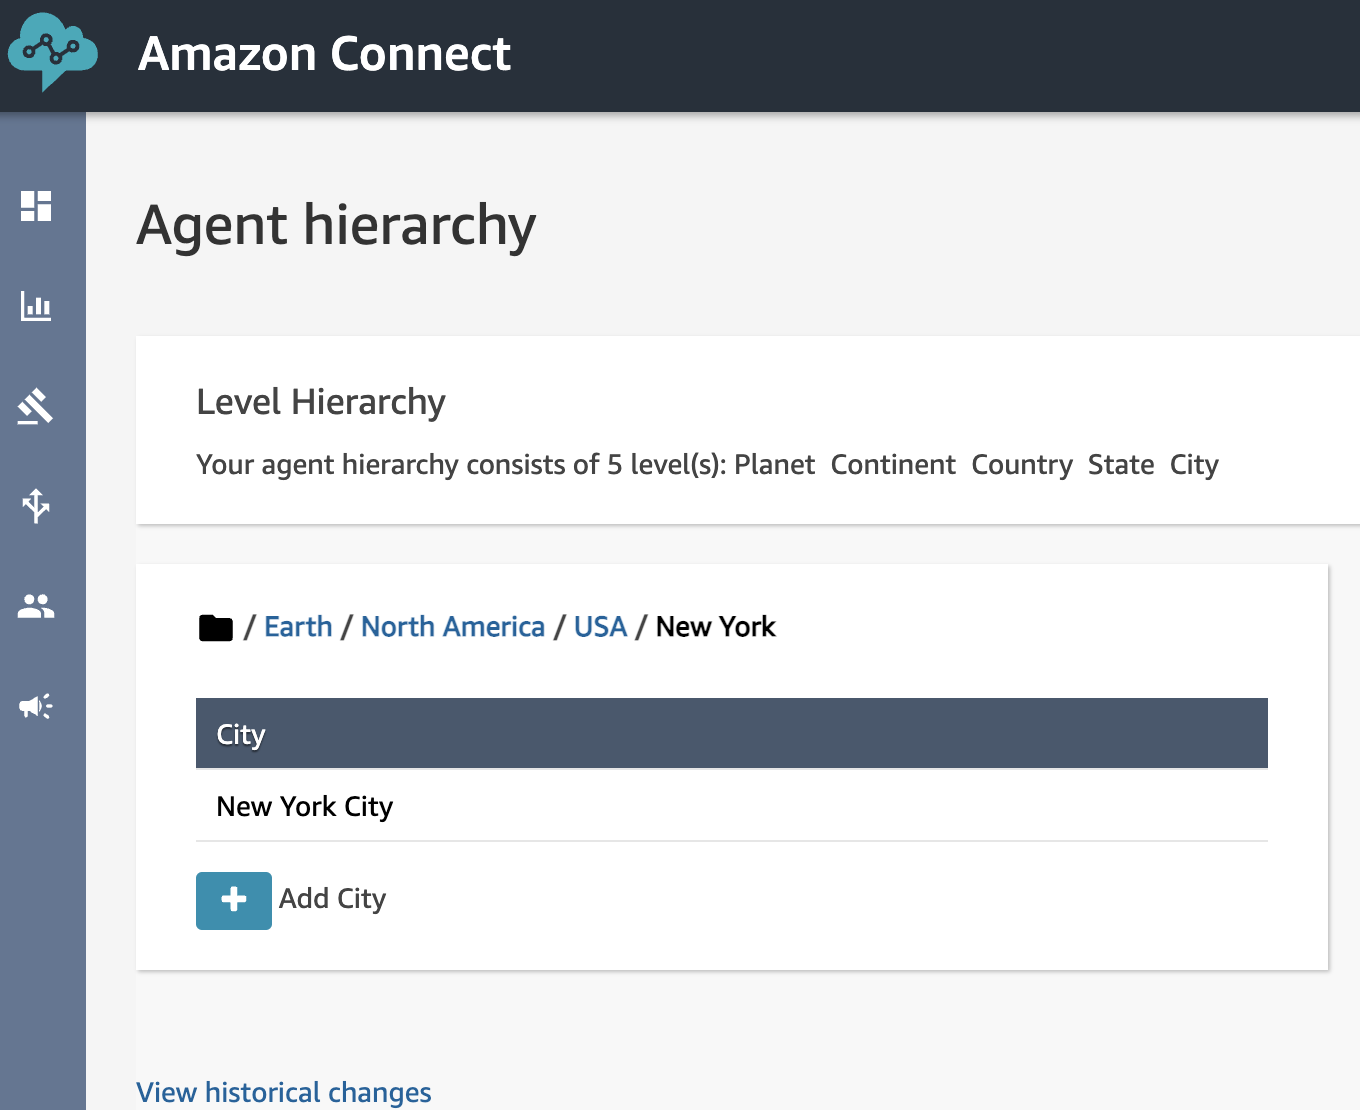This screenshot has width=1360, height=1110.
Task: Go to the USA breadcrumb level
Action: [600, 627]
